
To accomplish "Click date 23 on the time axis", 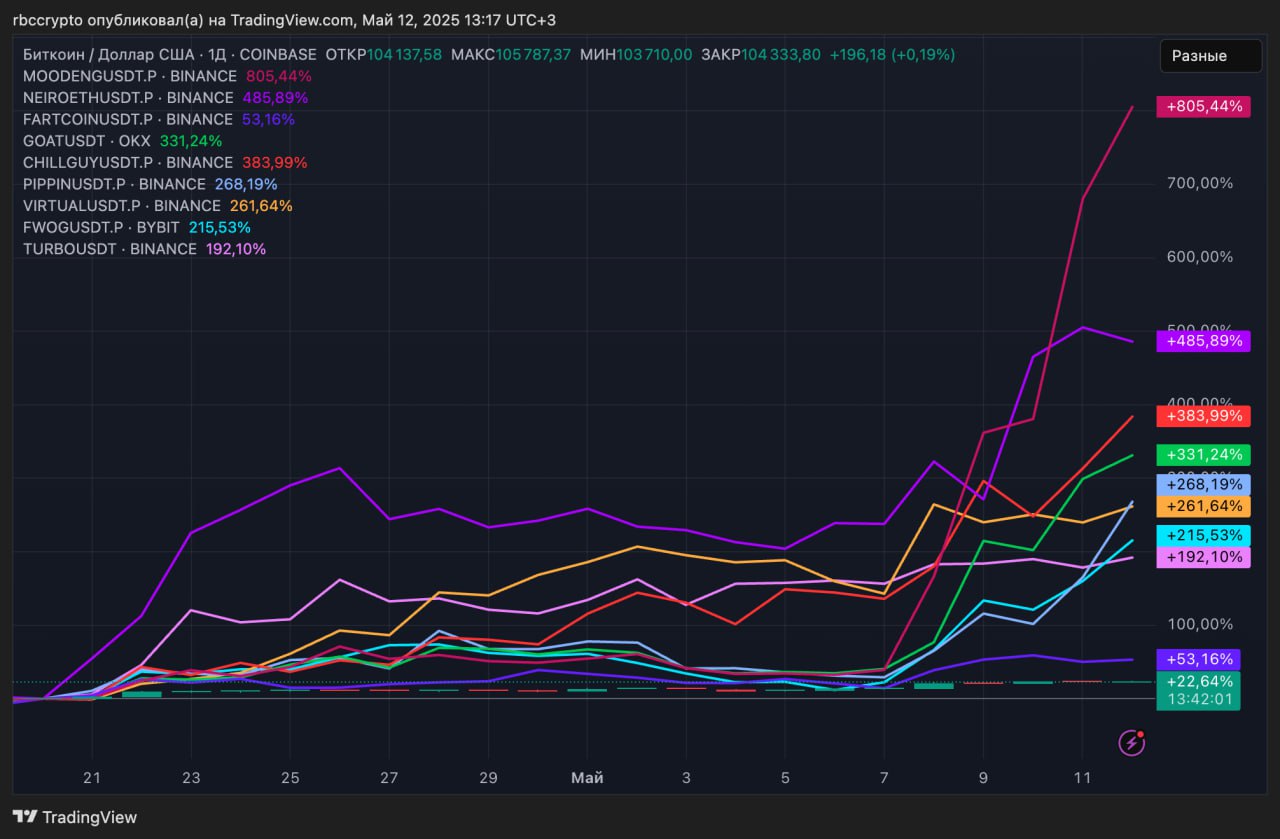I will point(191,777).
